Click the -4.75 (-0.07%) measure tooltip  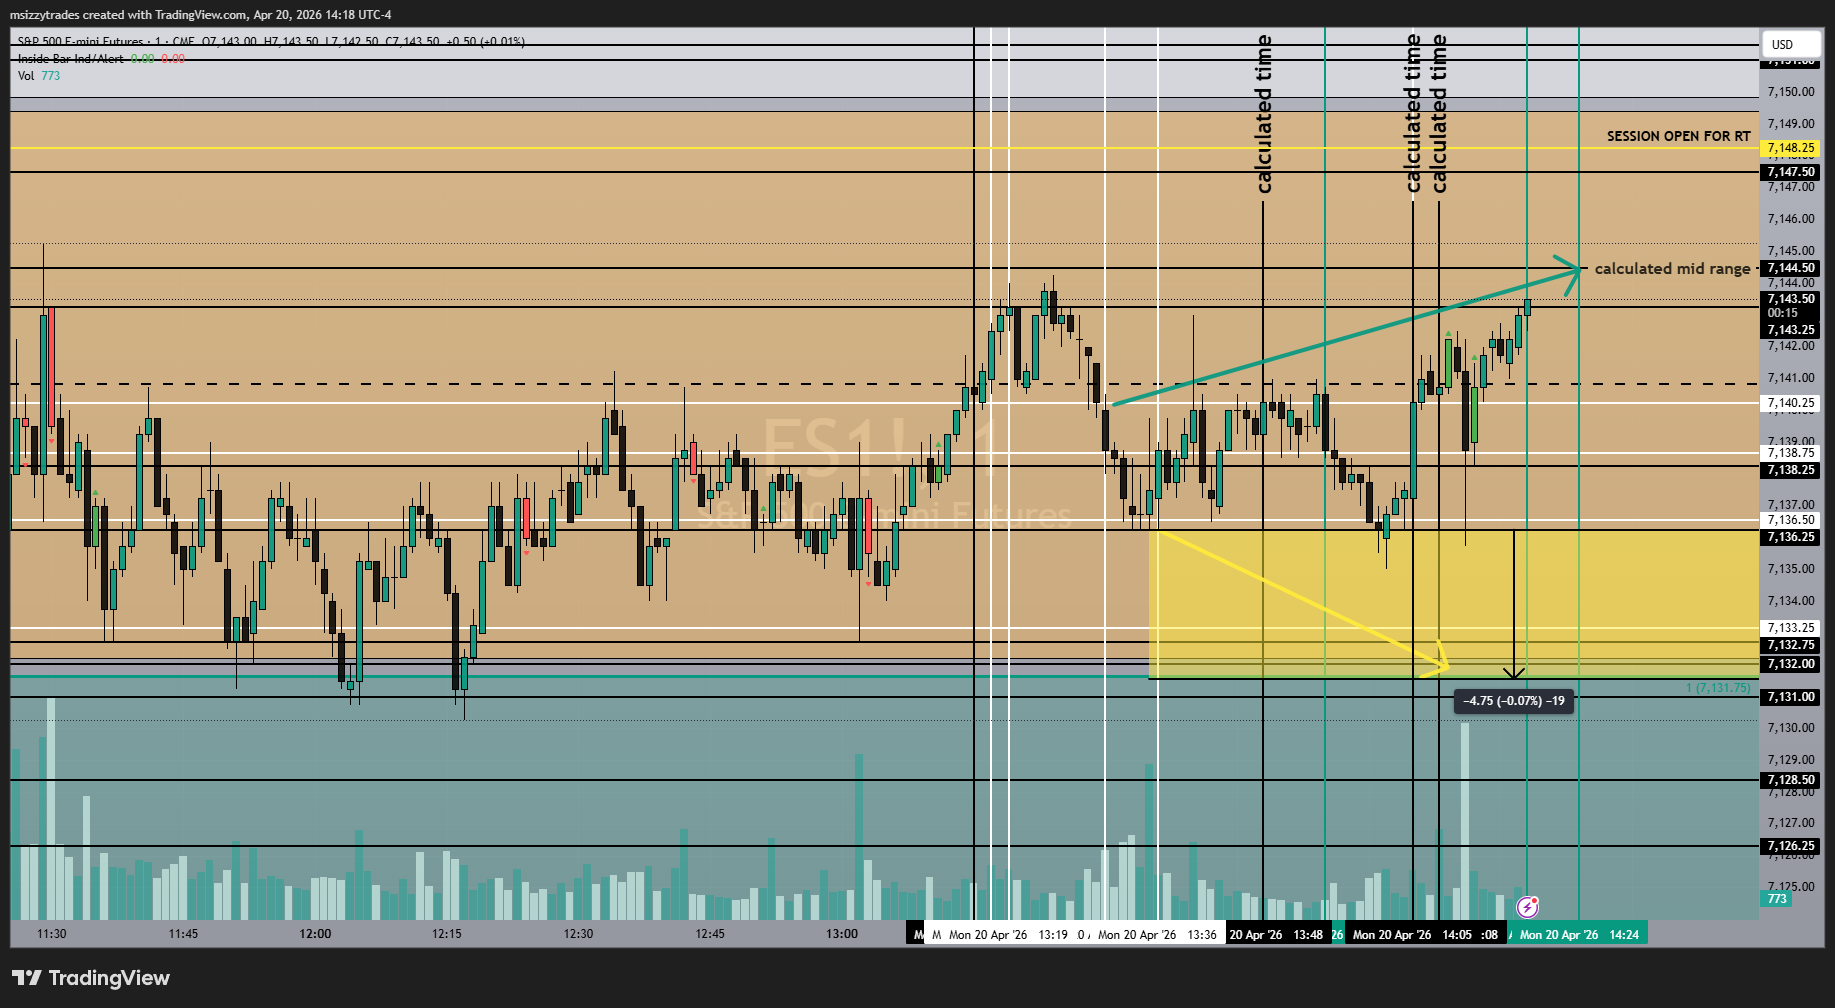1514,701
